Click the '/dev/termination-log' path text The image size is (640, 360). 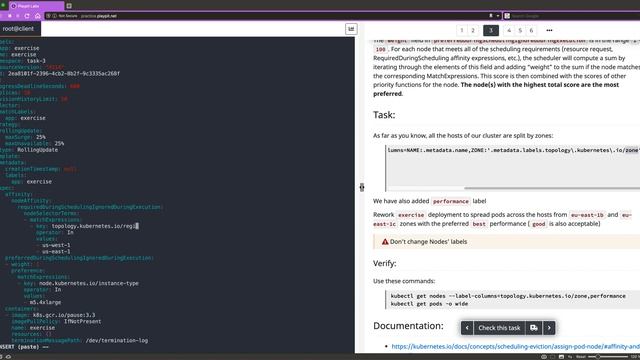[x=117, y=340]
